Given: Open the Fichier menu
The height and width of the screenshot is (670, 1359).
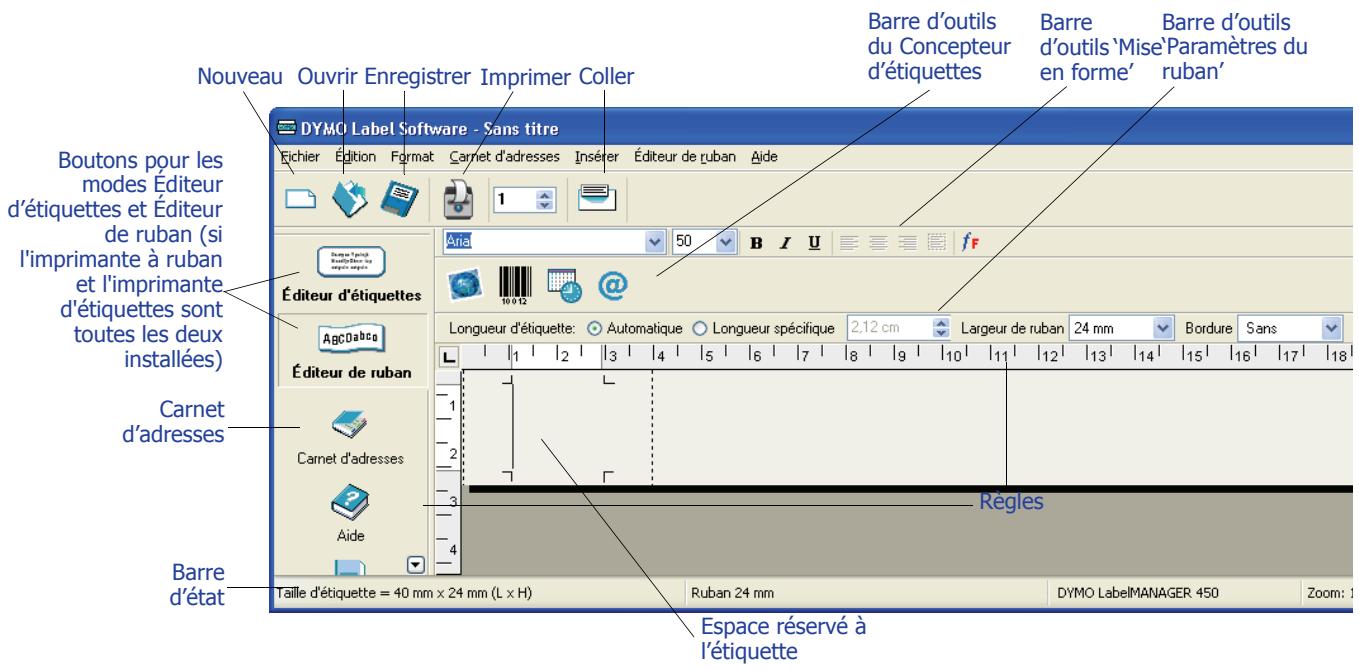Looking at the screenshot, I should (299, 156).
